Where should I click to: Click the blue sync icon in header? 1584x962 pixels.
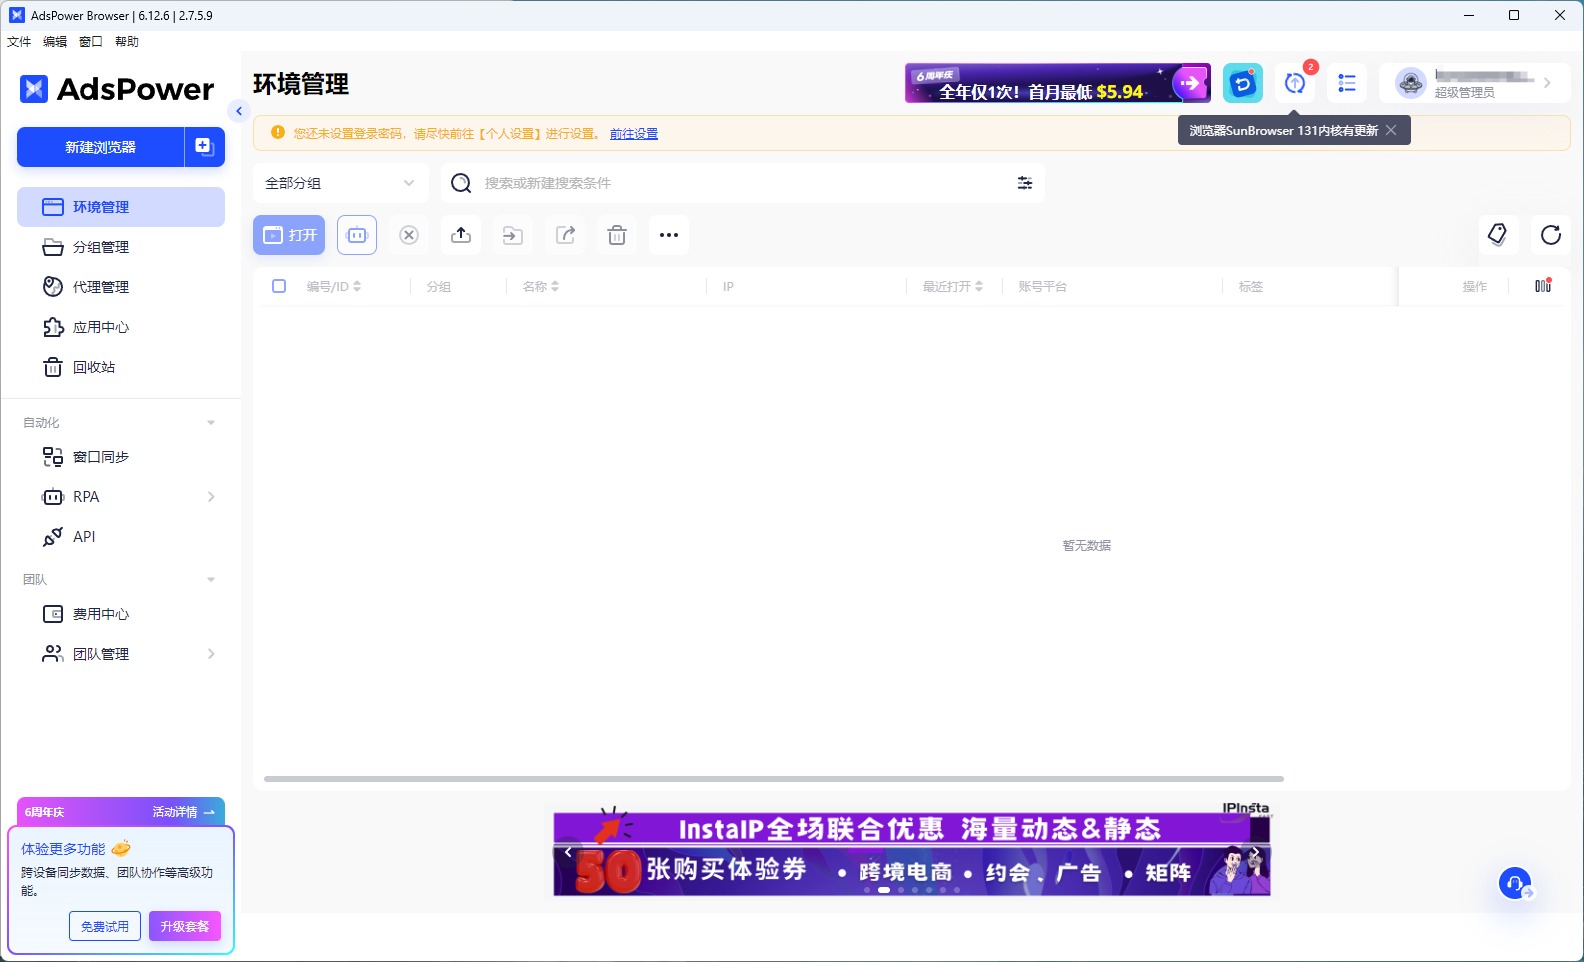point(1243,83)
